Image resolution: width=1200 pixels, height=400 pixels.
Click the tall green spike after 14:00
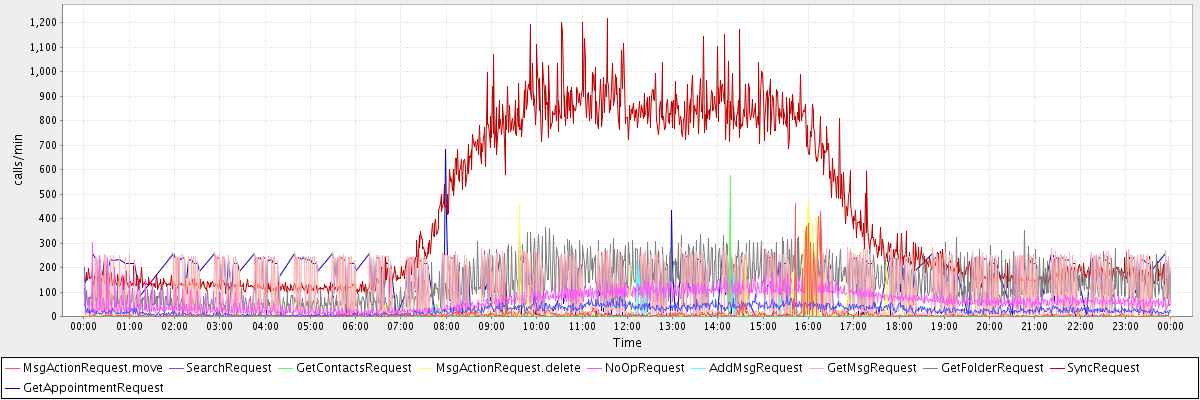pos(731,200)
